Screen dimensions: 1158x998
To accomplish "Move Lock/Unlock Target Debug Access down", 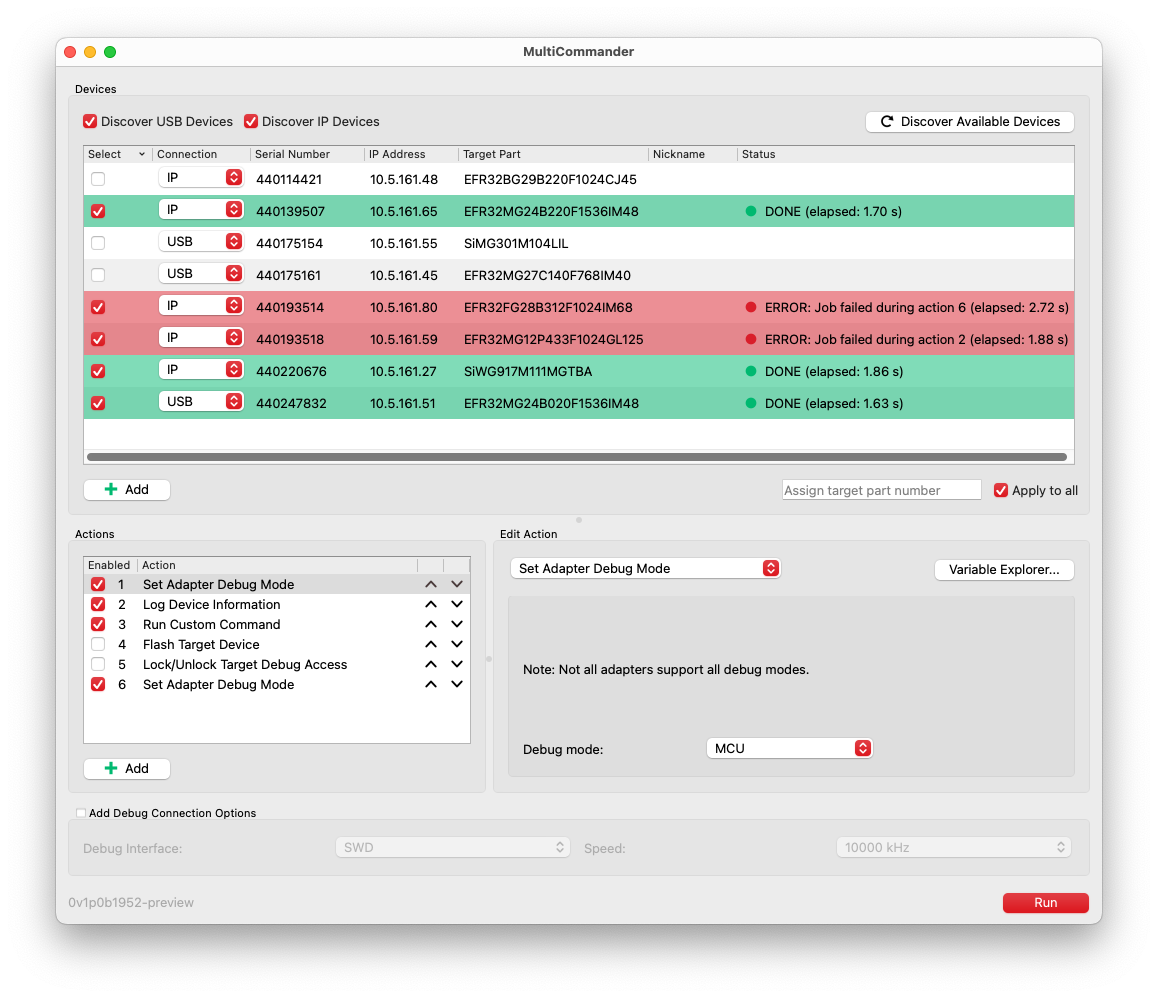I will pyautogui.click(x=457, y=665).
